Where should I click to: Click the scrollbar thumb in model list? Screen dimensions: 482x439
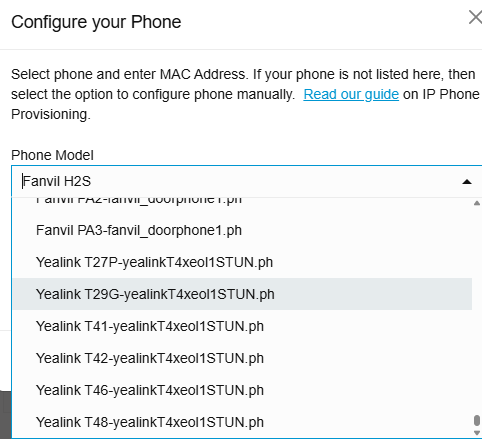click(x=477, y=421)
